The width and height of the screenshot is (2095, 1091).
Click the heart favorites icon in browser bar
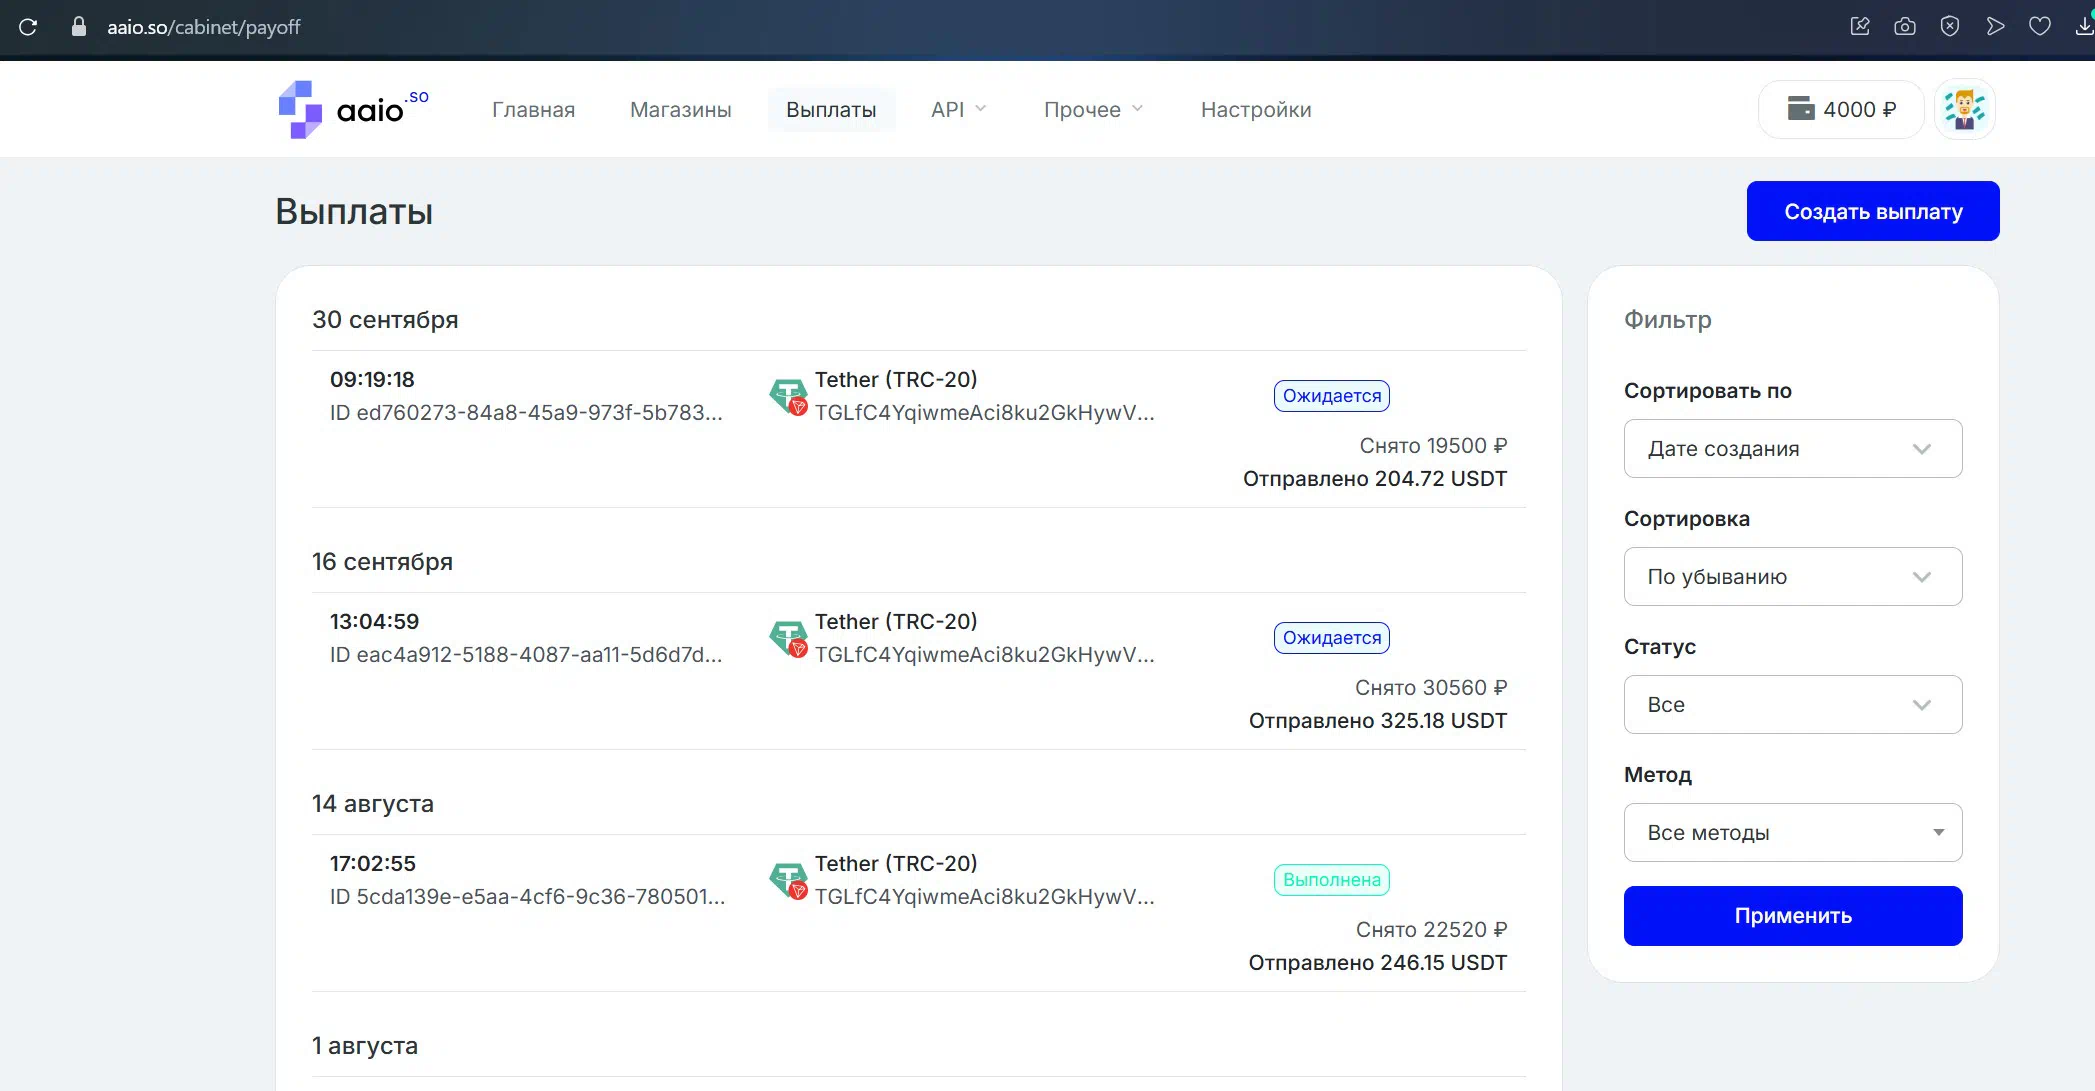pyautogui.click(x=2040, y=27)
